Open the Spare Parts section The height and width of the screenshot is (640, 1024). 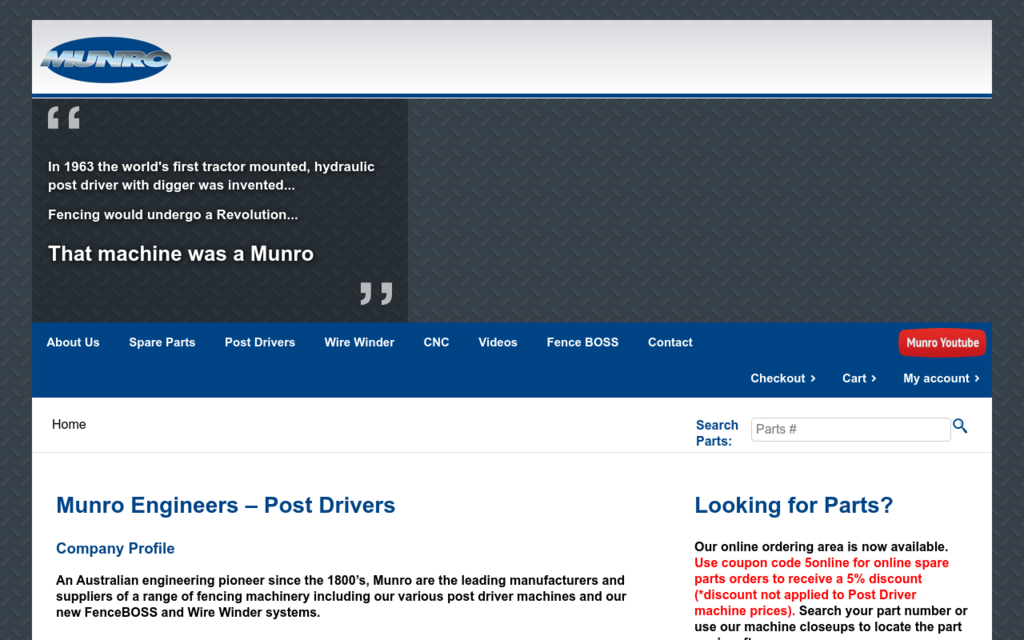click(x=161, y=342)
